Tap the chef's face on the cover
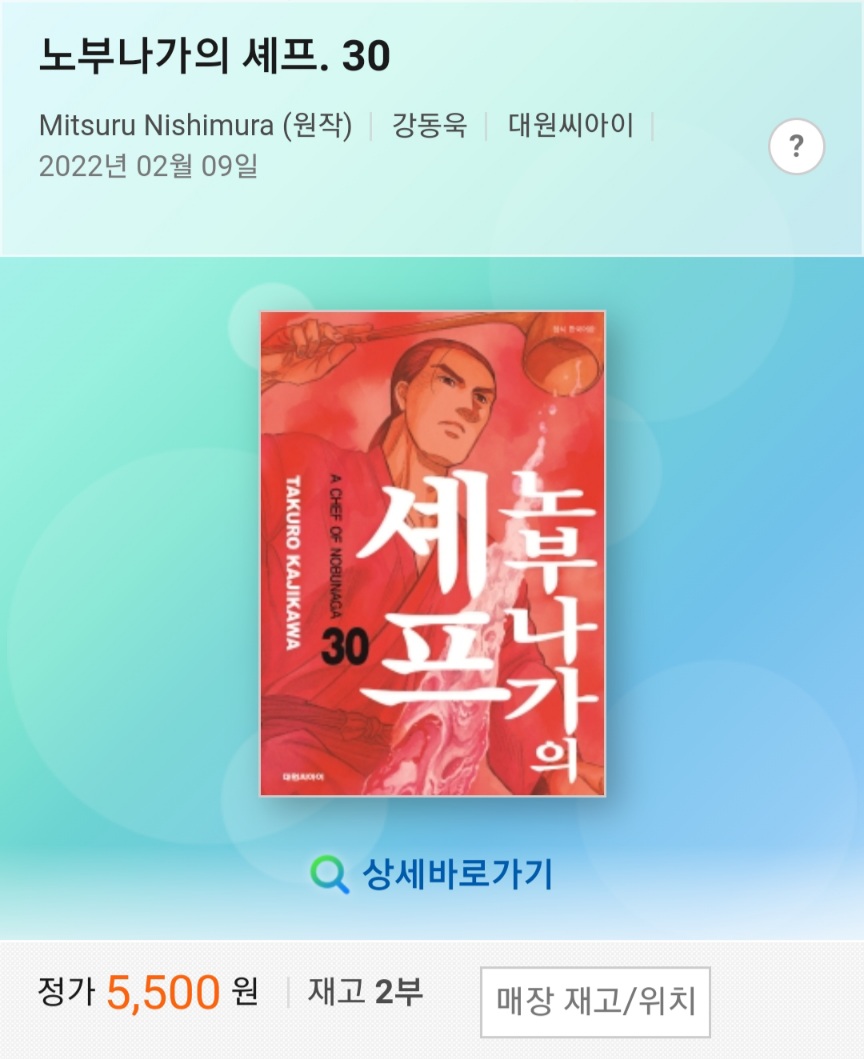864x1059 pixels. (453, 397)
